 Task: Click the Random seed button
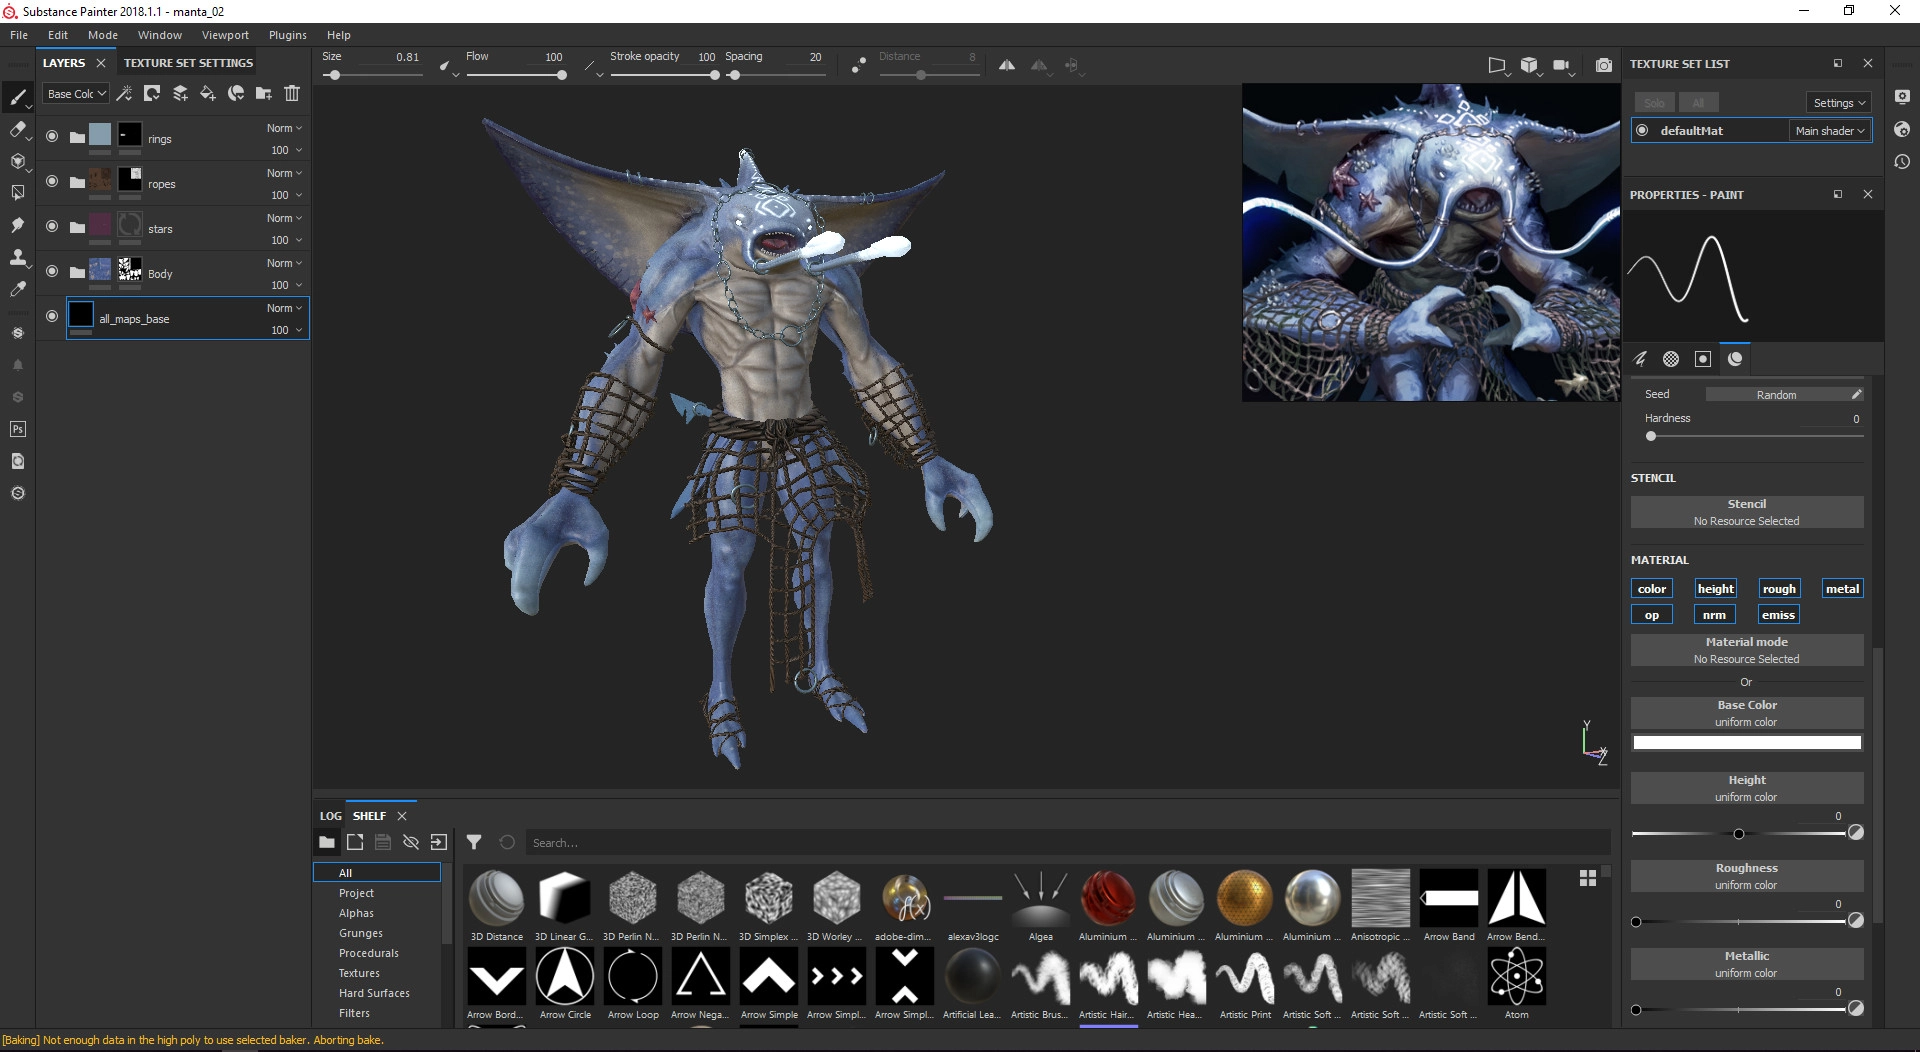pos(1776,395)
